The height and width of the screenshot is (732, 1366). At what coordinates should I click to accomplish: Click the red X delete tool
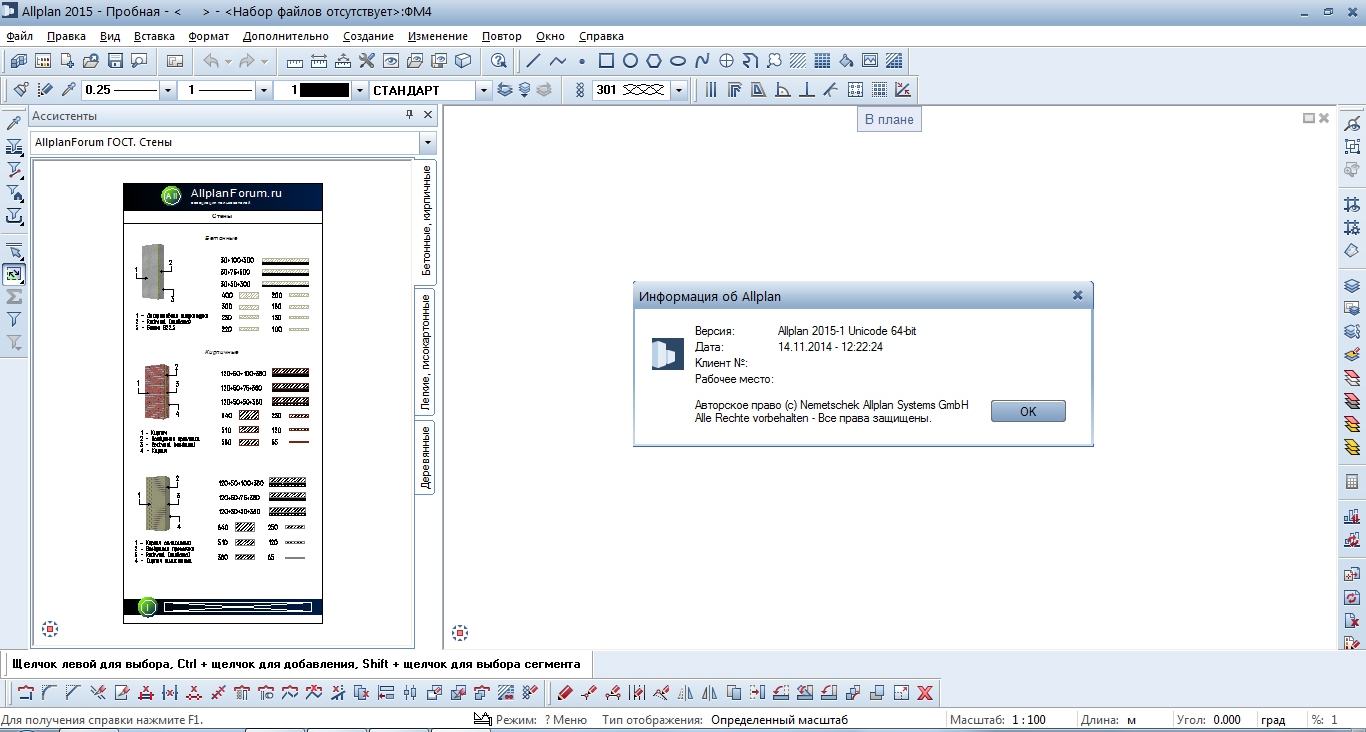[925, 692]
